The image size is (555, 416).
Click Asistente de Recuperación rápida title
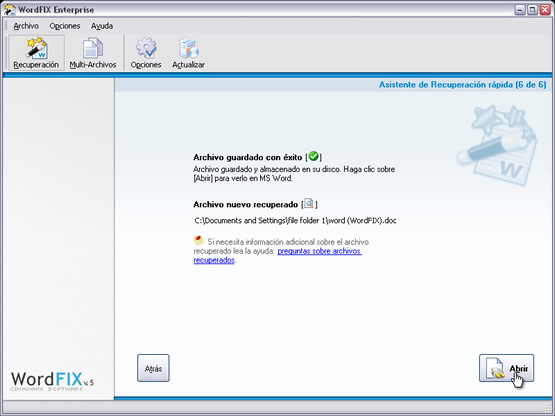click(x=463, y=85)
